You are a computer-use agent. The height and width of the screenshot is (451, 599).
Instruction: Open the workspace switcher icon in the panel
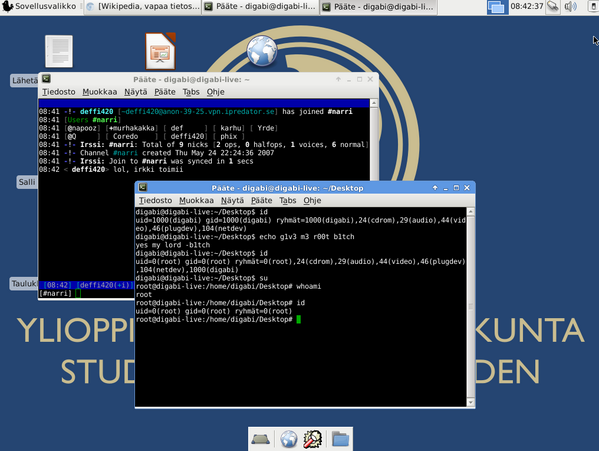pyautogui.click(x=497, y=7)
